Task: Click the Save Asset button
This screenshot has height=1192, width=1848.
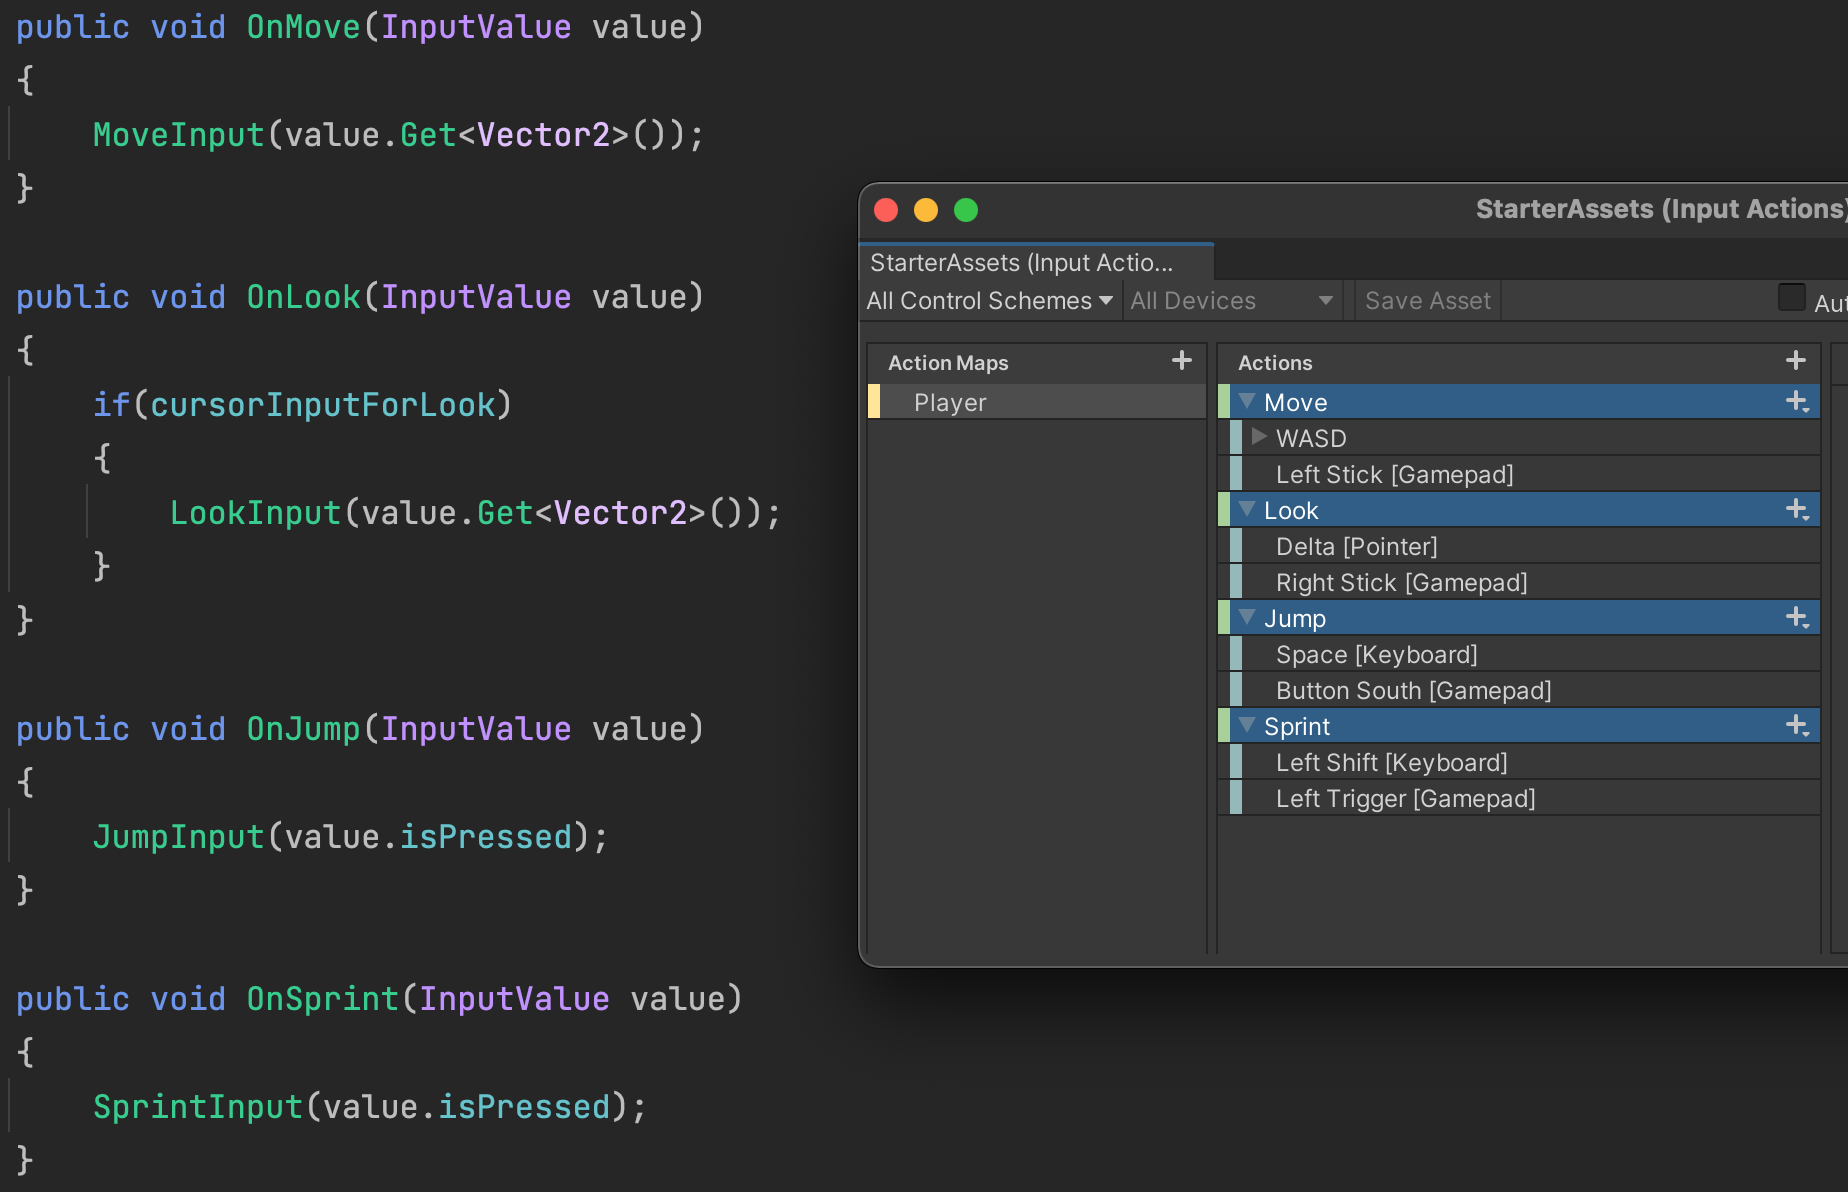Action: [x=1427, y=301]
